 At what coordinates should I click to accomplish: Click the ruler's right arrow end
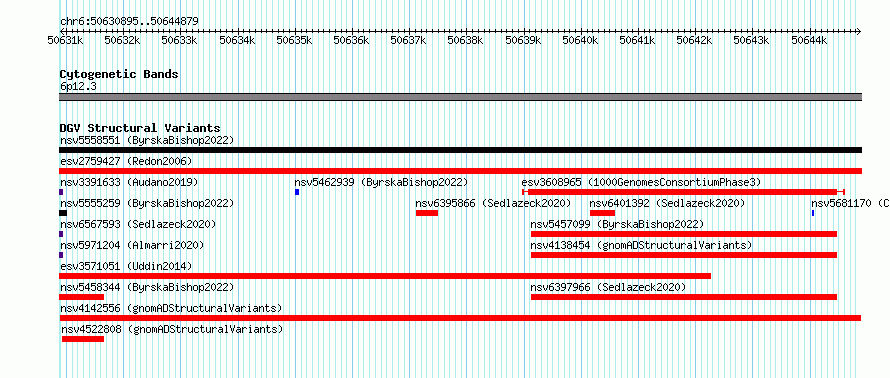point(859,31)
